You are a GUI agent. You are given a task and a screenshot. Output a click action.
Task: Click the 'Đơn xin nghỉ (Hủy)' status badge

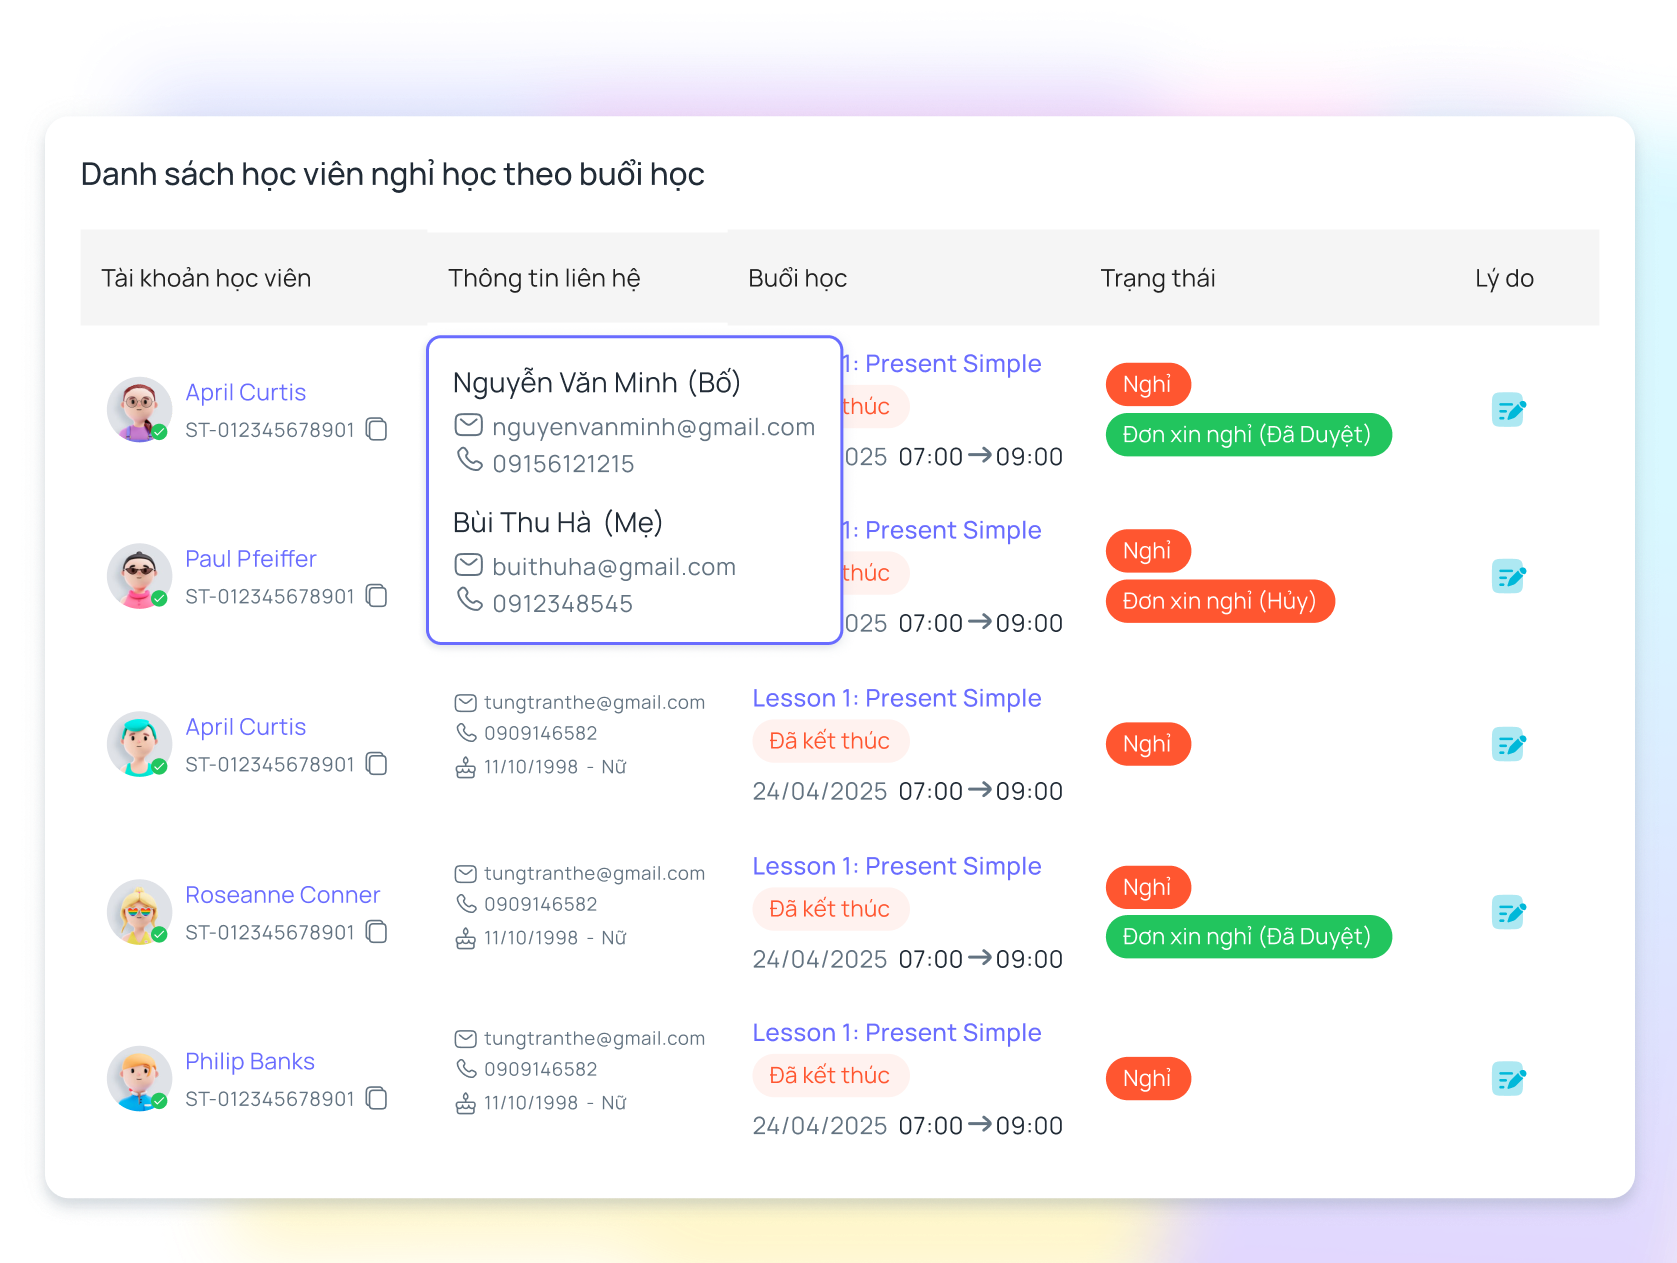pyautogui.click(x=1219, y=601)
